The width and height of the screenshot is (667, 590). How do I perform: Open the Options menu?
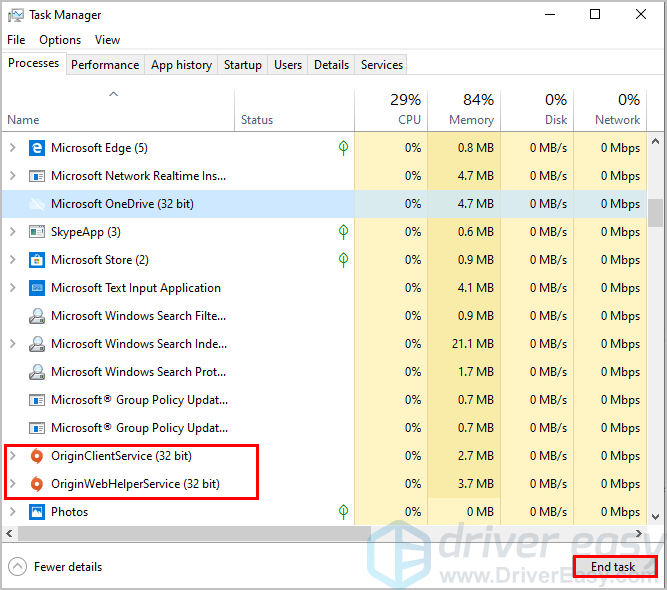60,40
